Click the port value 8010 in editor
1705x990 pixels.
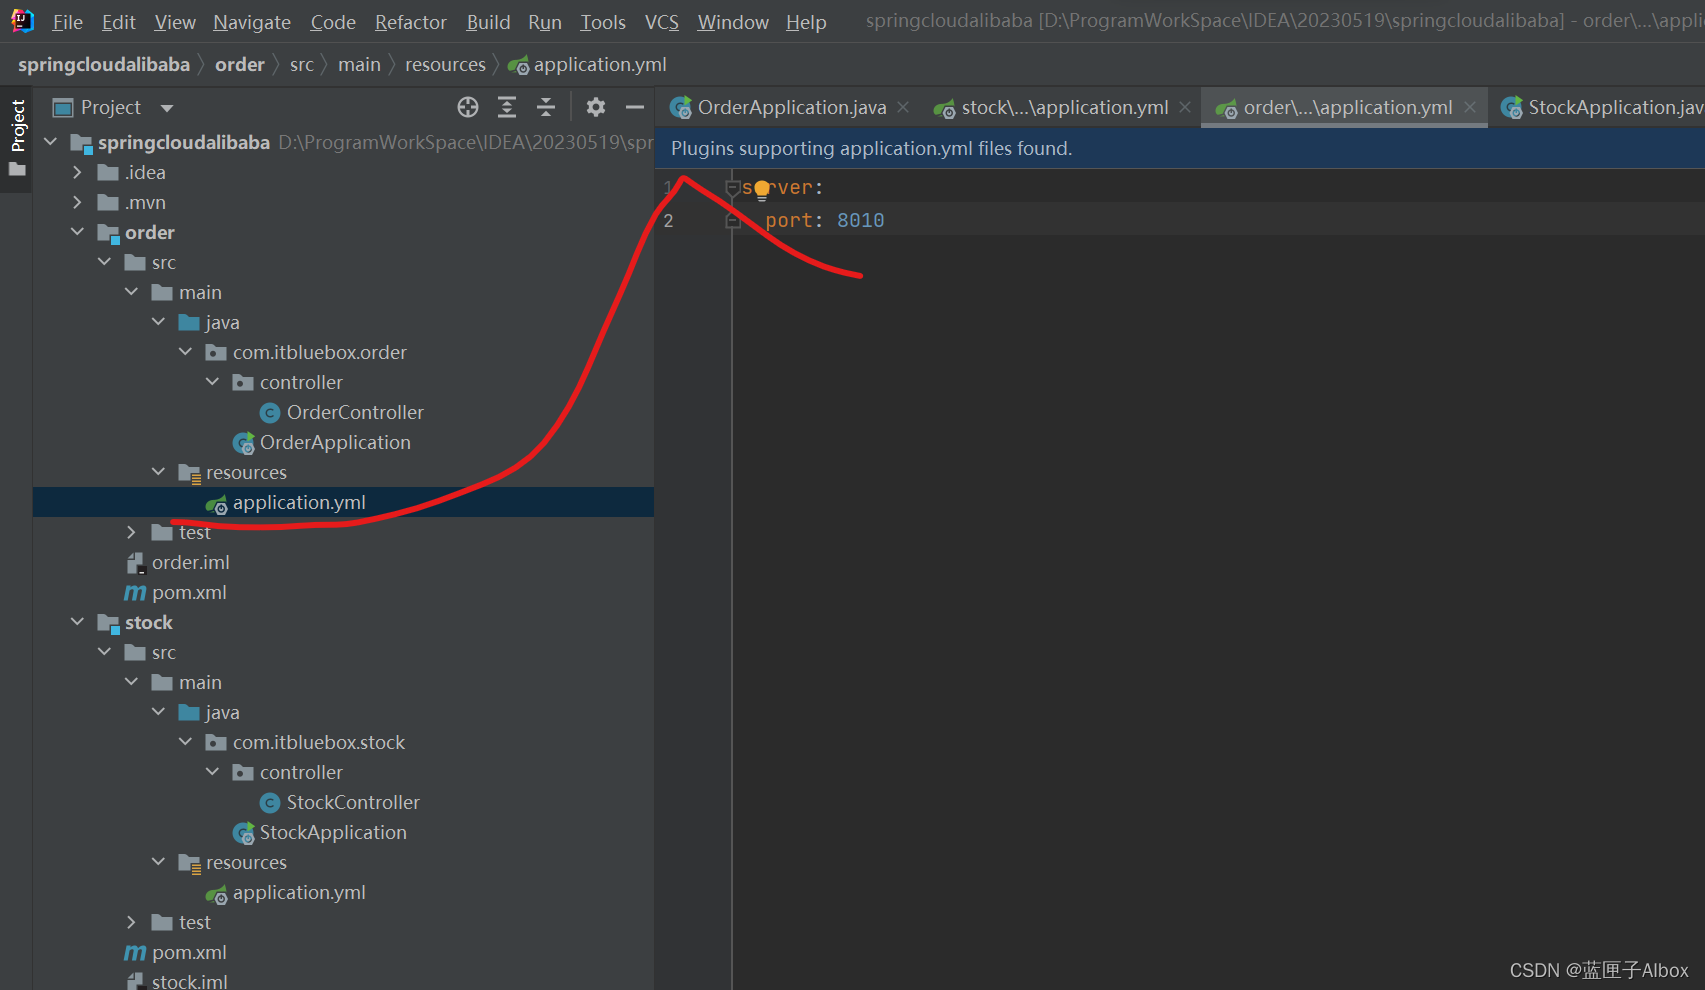(860, 220)
